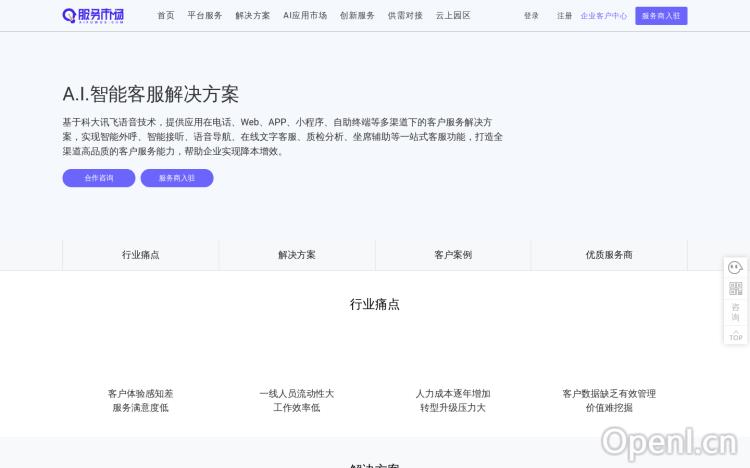Expand the 创新服务 navigation menu
This screenshot has height=468, width=750.
click(357, 16)
